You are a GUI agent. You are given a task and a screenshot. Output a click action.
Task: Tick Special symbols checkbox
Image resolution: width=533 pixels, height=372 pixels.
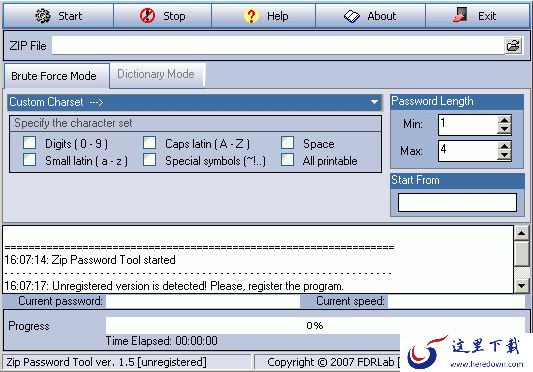tap(150, 159)
